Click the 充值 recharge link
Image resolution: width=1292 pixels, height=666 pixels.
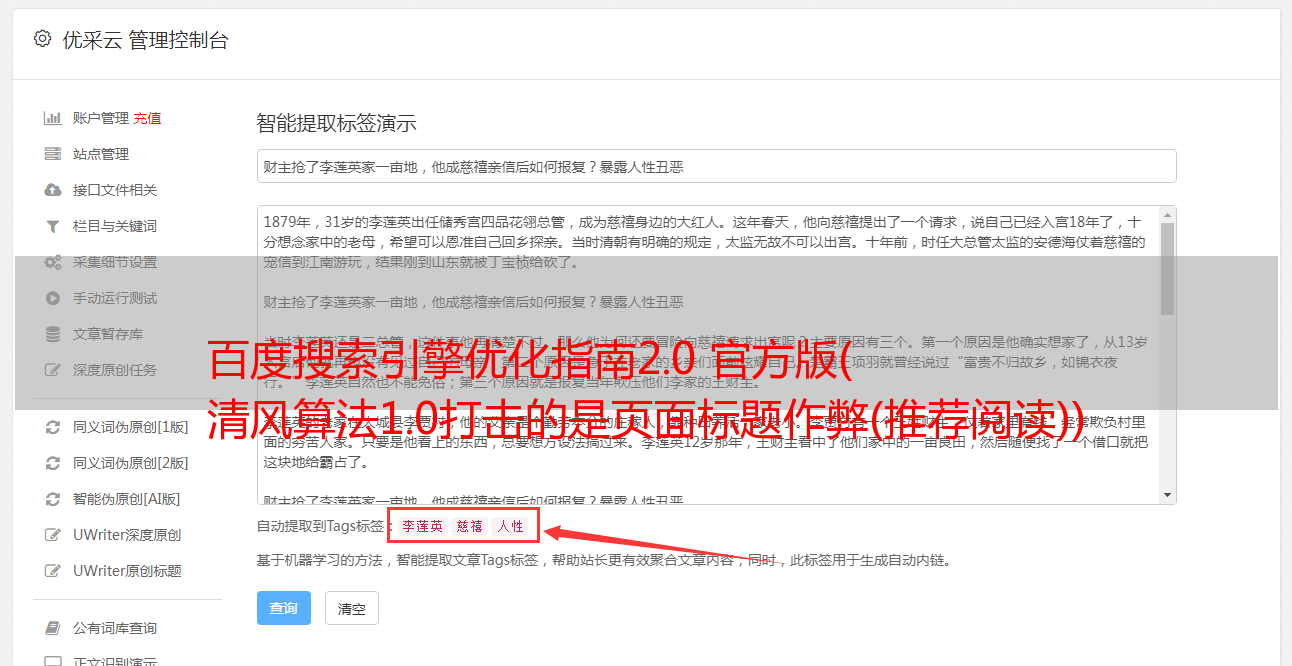click(147, 118)
